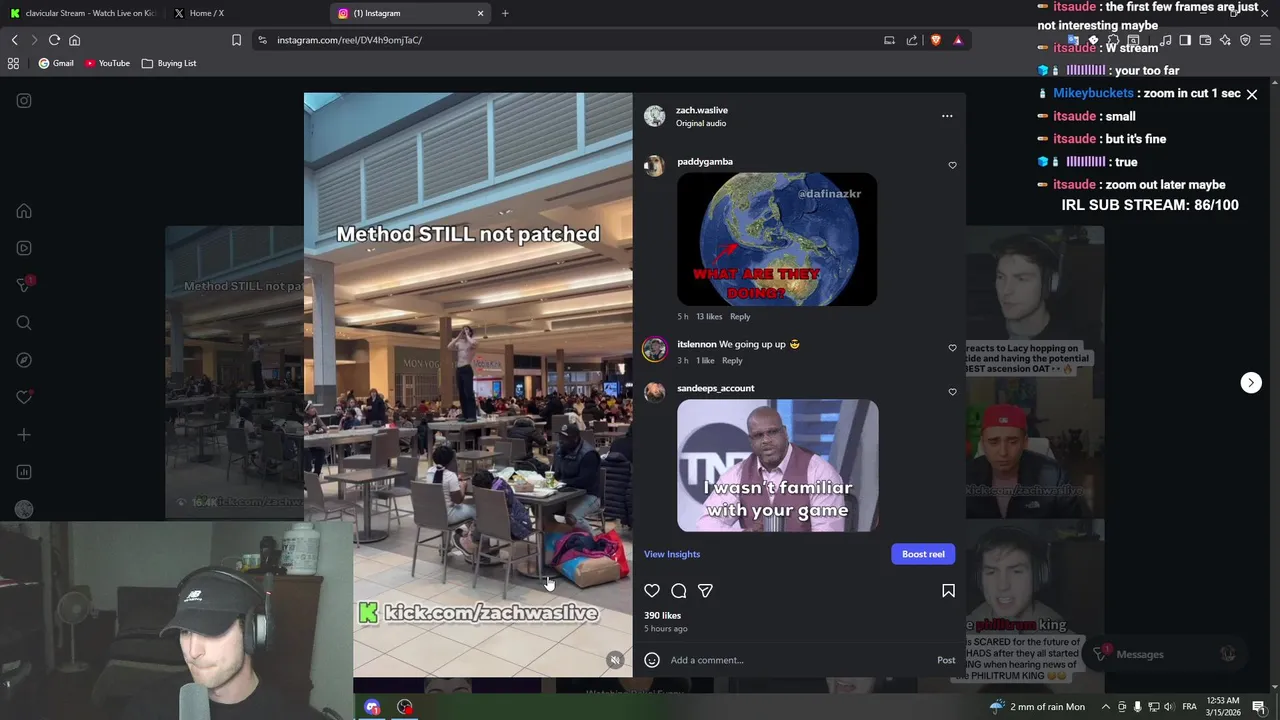Screen dimensions: 1280x720
Task: Open YouTube bookmark
Action: tap(107, 63)
